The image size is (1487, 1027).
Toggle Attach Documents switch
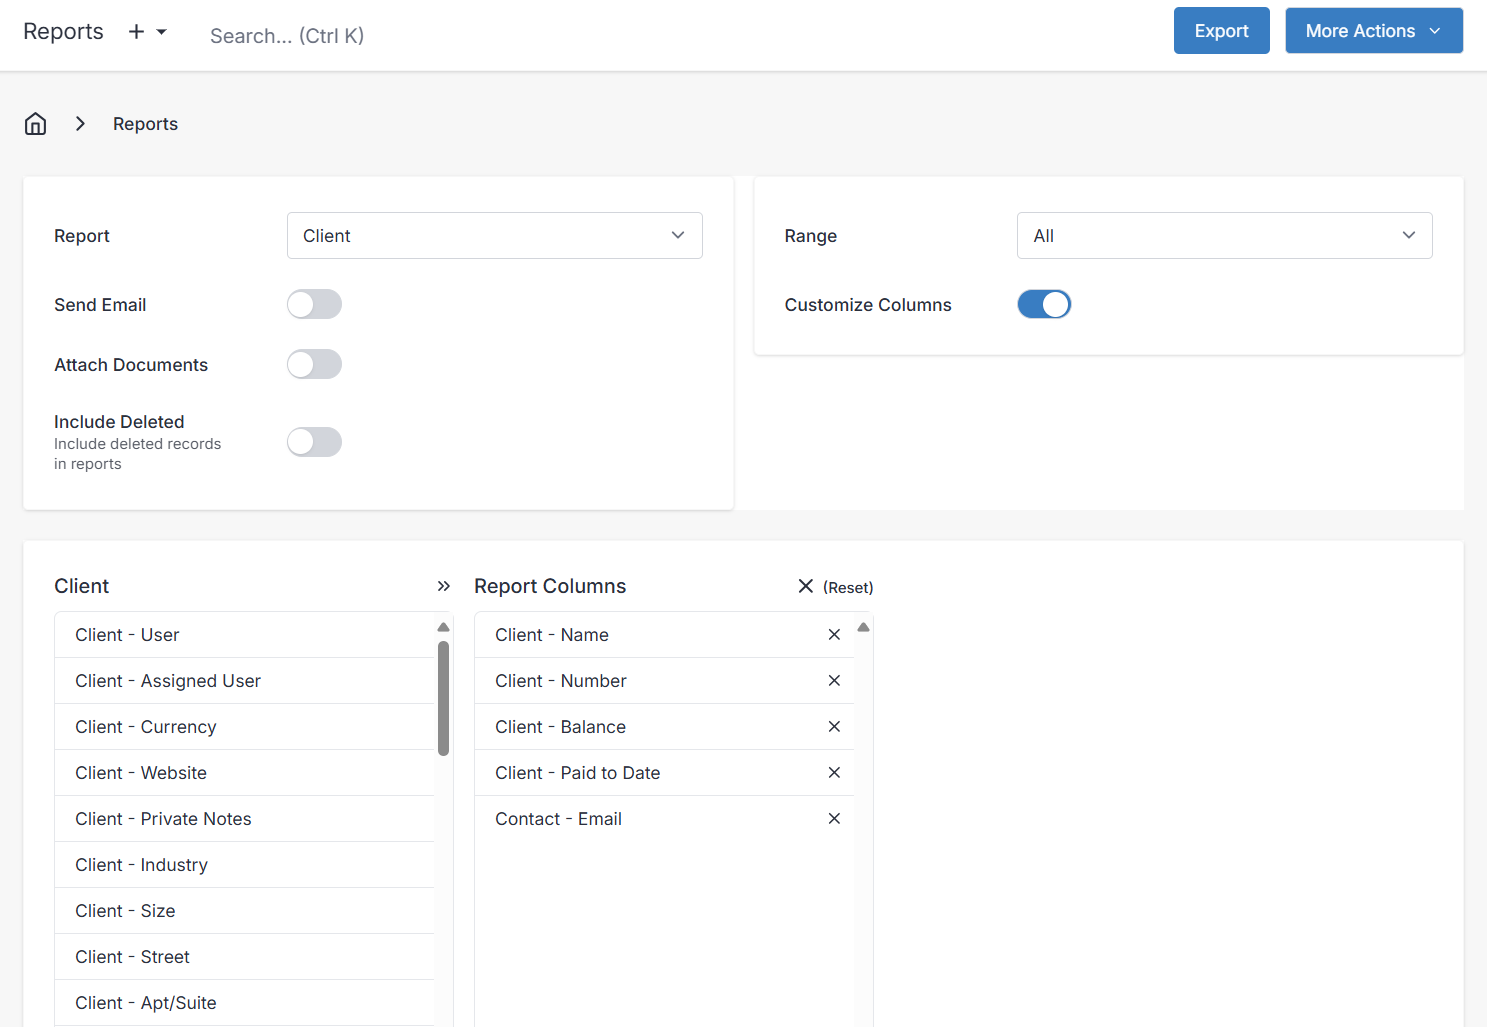(314, 364)
